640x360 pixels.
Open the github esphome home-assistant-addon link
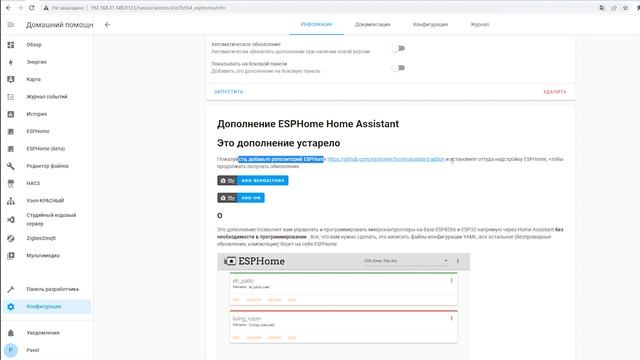coord(386,159)
